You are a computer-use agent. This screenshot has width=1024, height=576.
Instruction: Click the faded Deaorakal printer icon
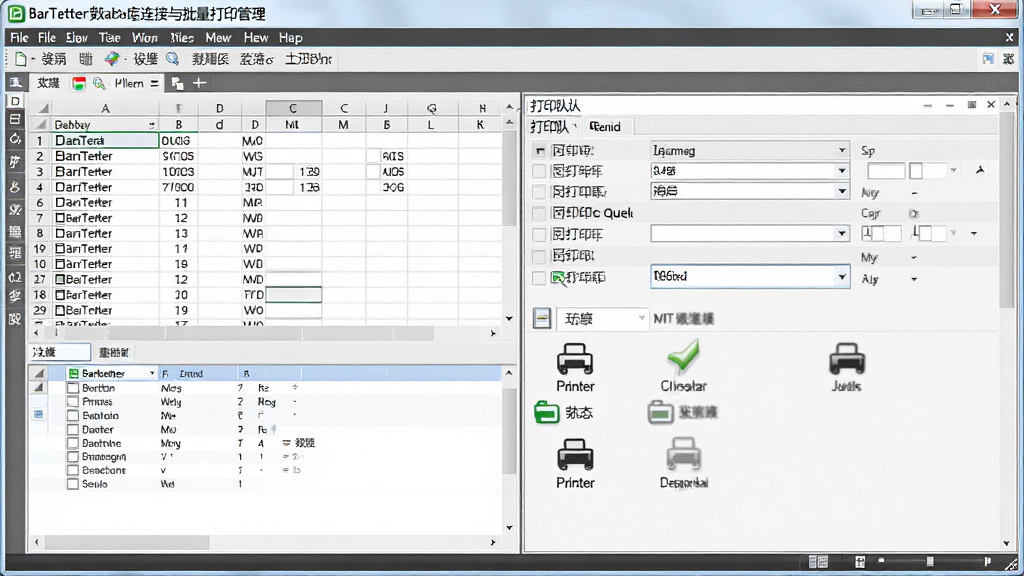point(683,453)
